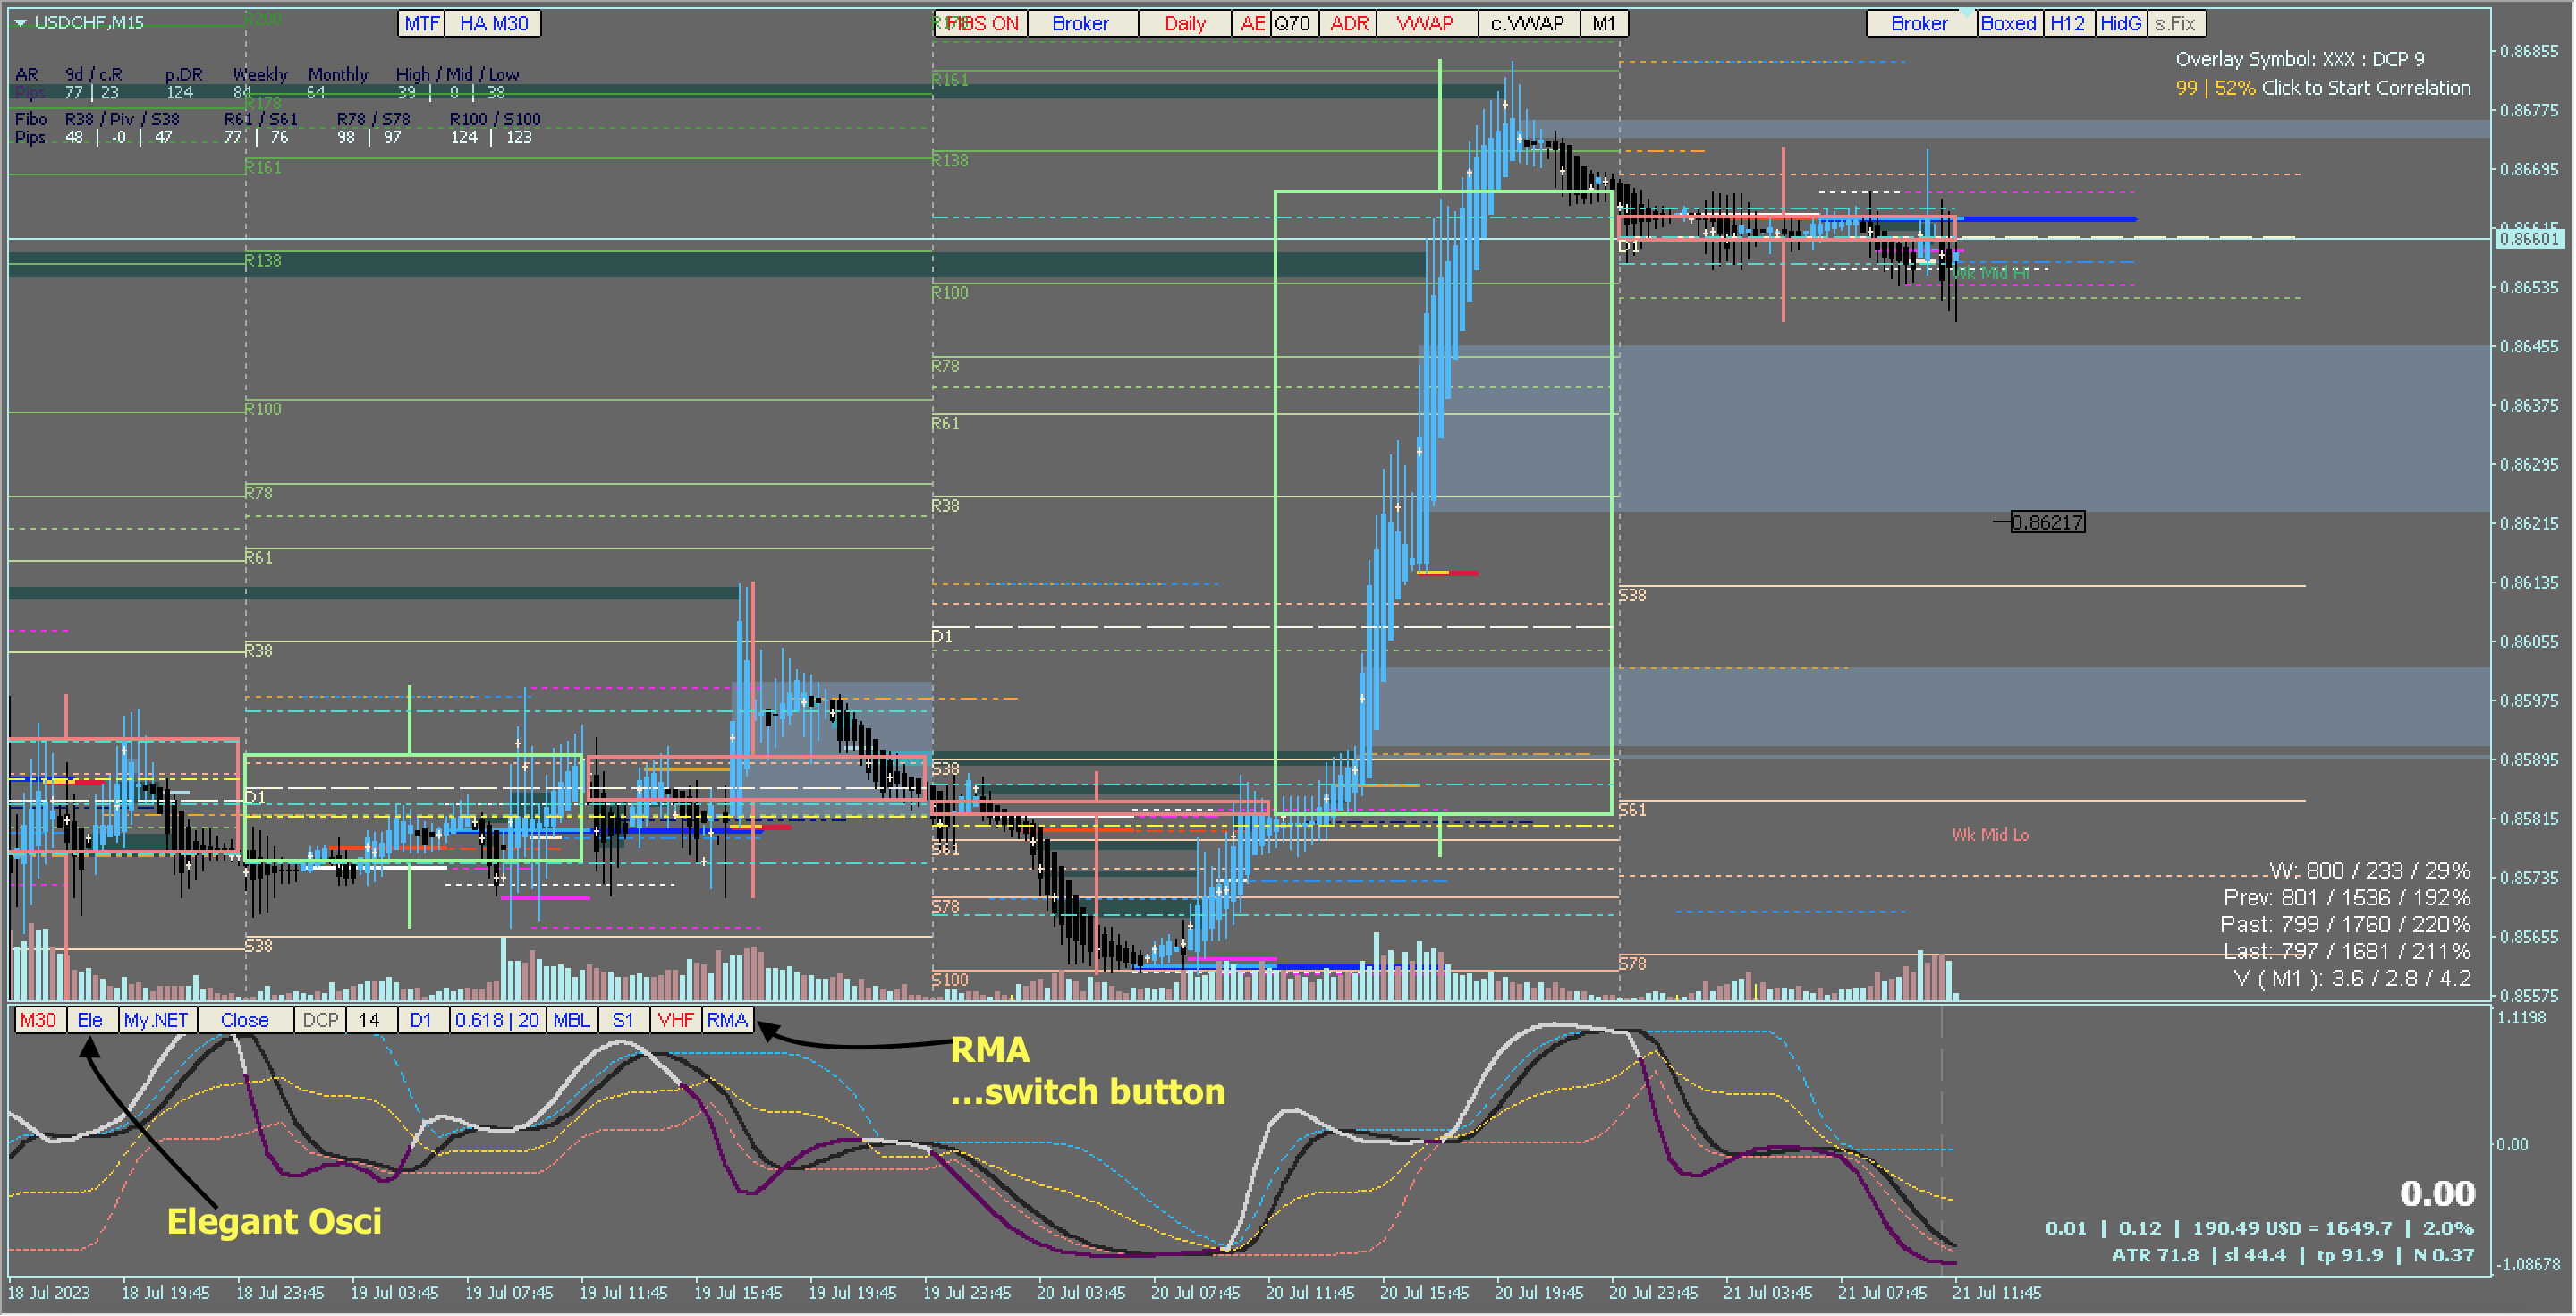Toggle the VHF indicator button
Image resolution: width=2576 pixels, height=1316 pixels.
pos(675,1020)
